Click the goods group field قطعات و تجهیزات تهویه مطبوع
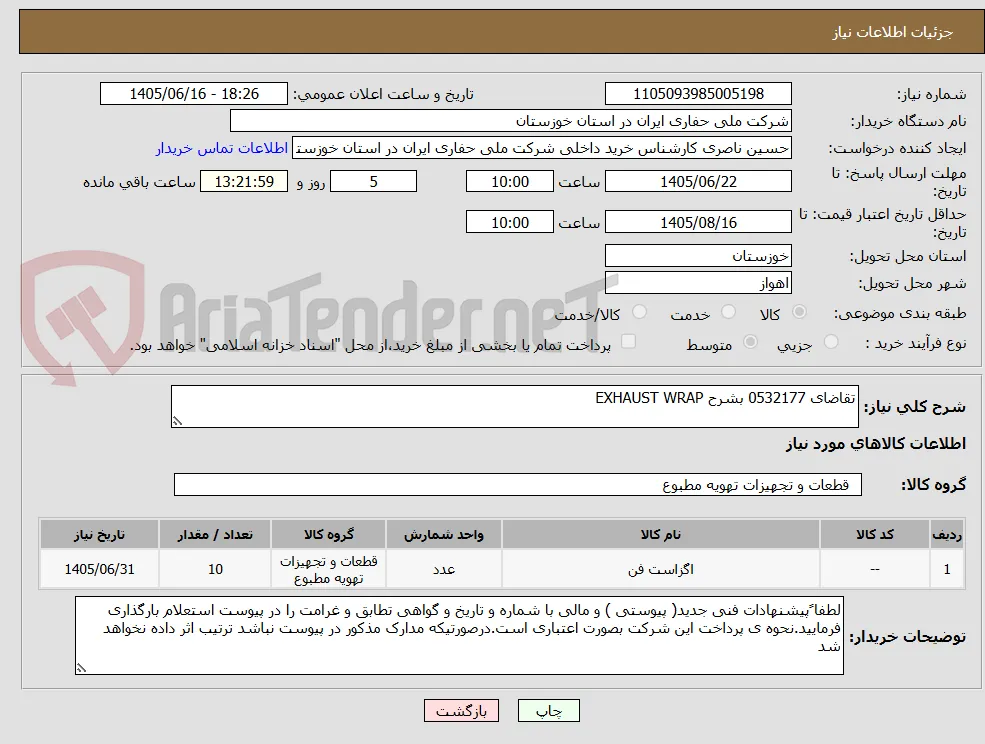The width and height of the screenshot is (985, 744). coord(518,484)
